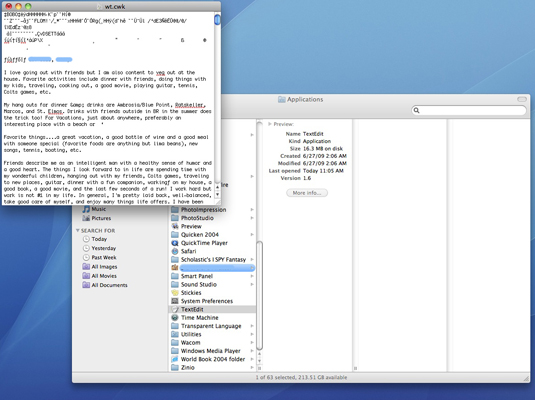Click the 'Size 16.3 MB on disk' text
535x400 pixels.
pos(316,148)
